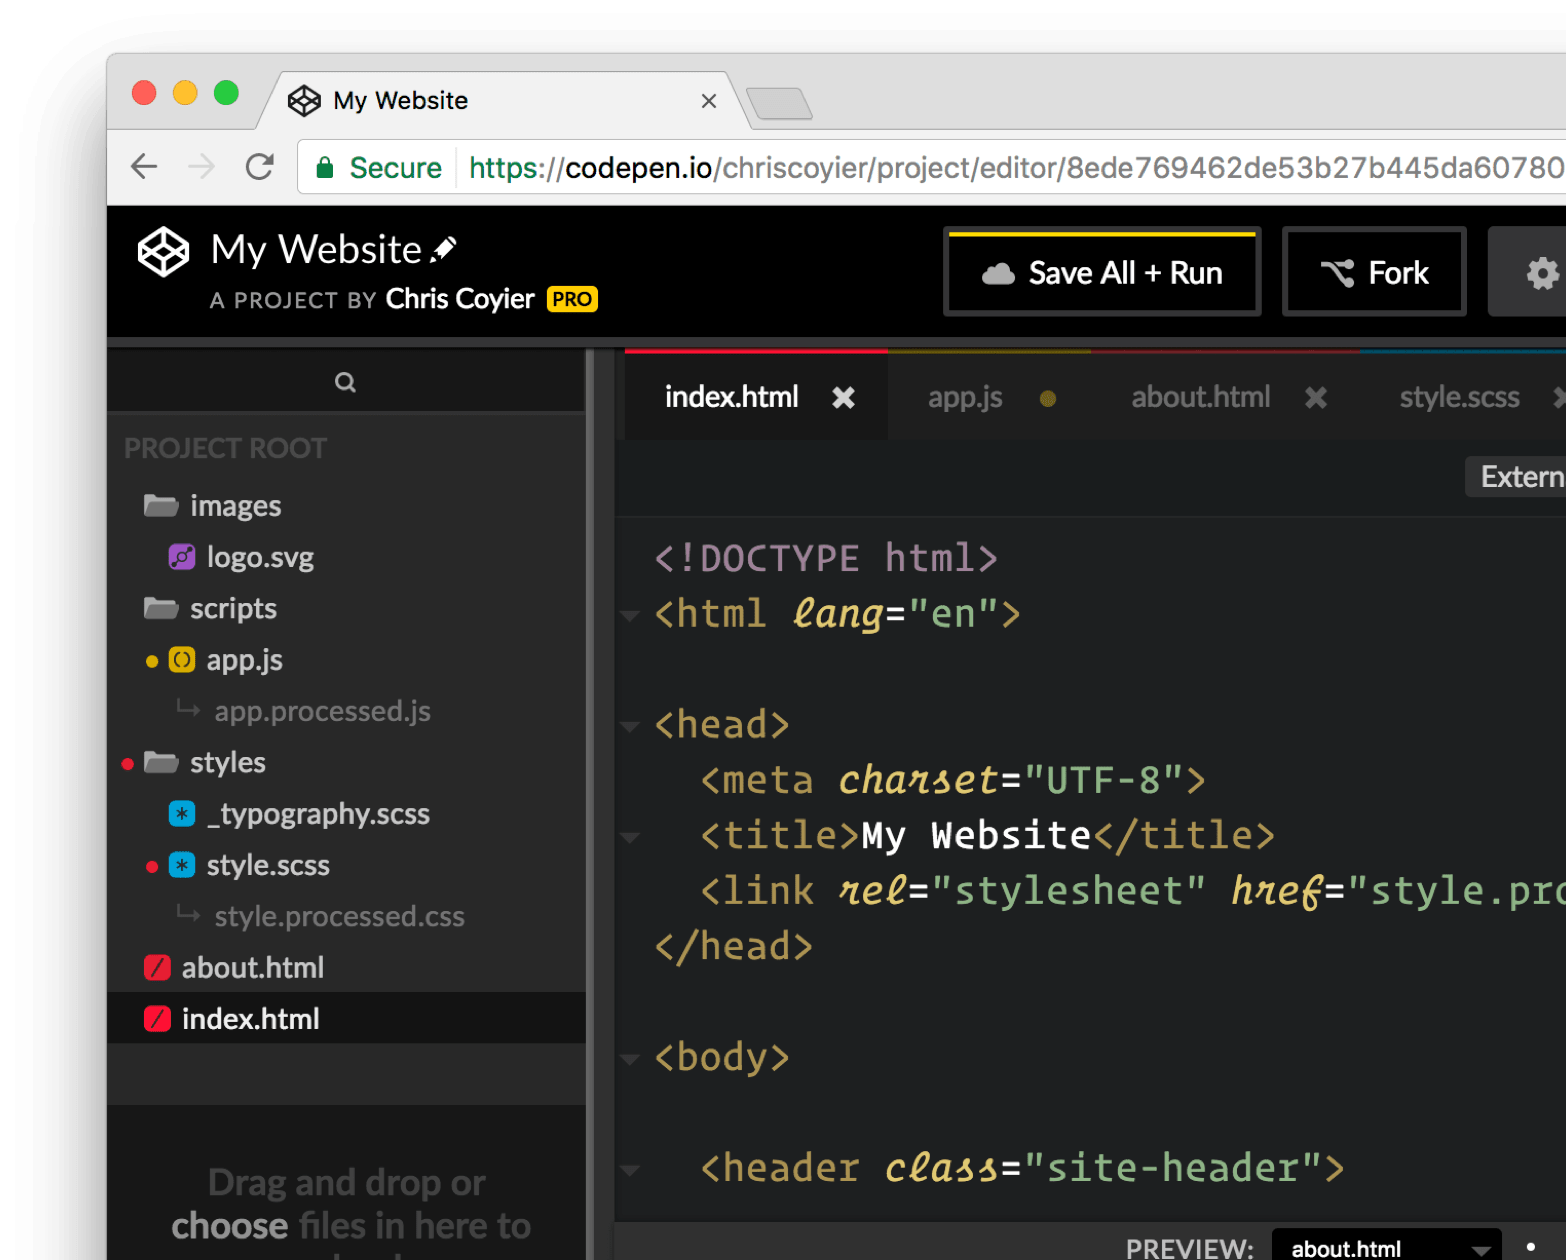Click the _typography.scss file icon
1566x1260 pixels.
click(x=182, y=814)
